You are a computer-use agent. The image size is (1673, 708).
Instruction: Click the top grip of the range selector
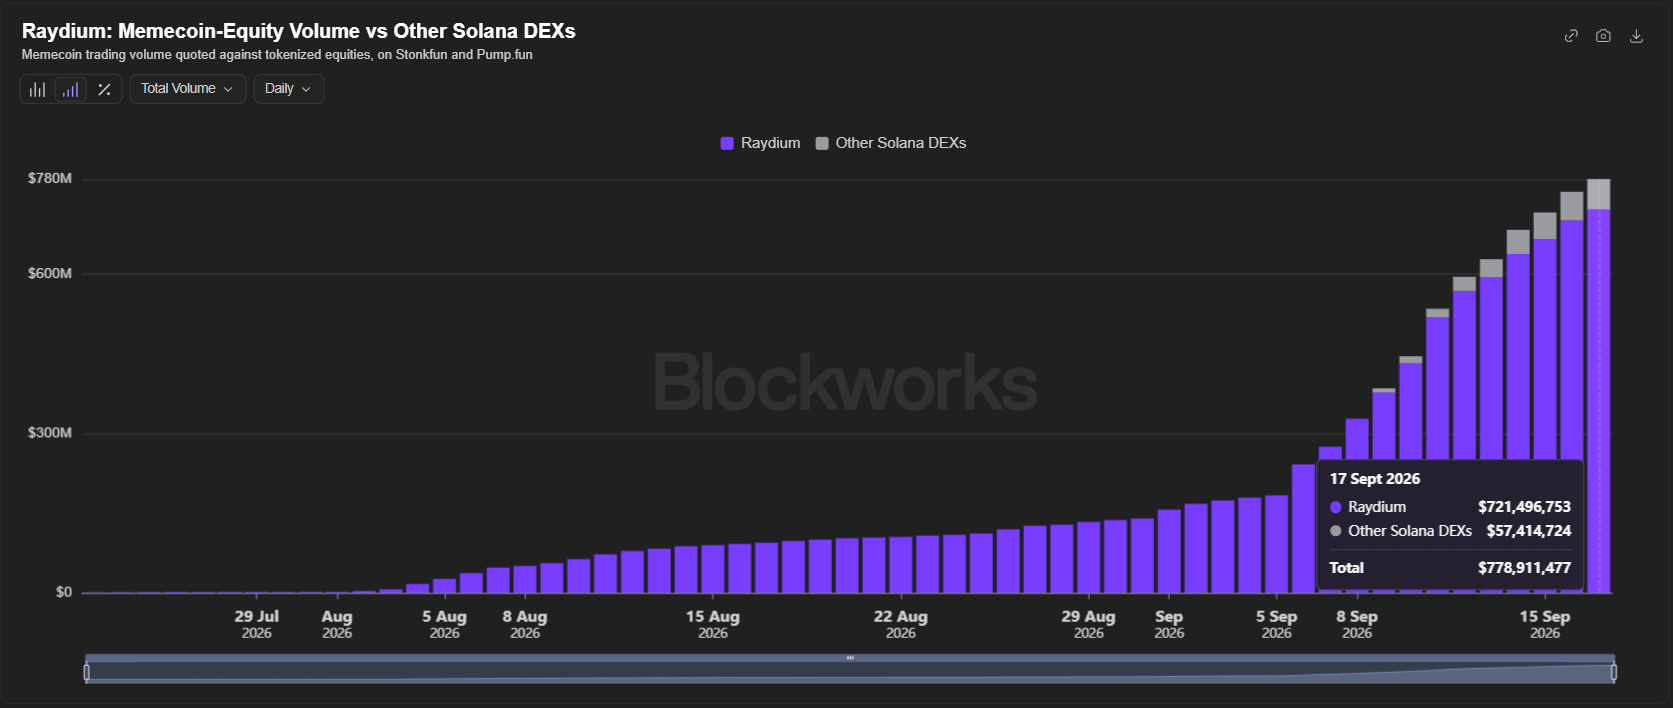click(x=850, y=658)
